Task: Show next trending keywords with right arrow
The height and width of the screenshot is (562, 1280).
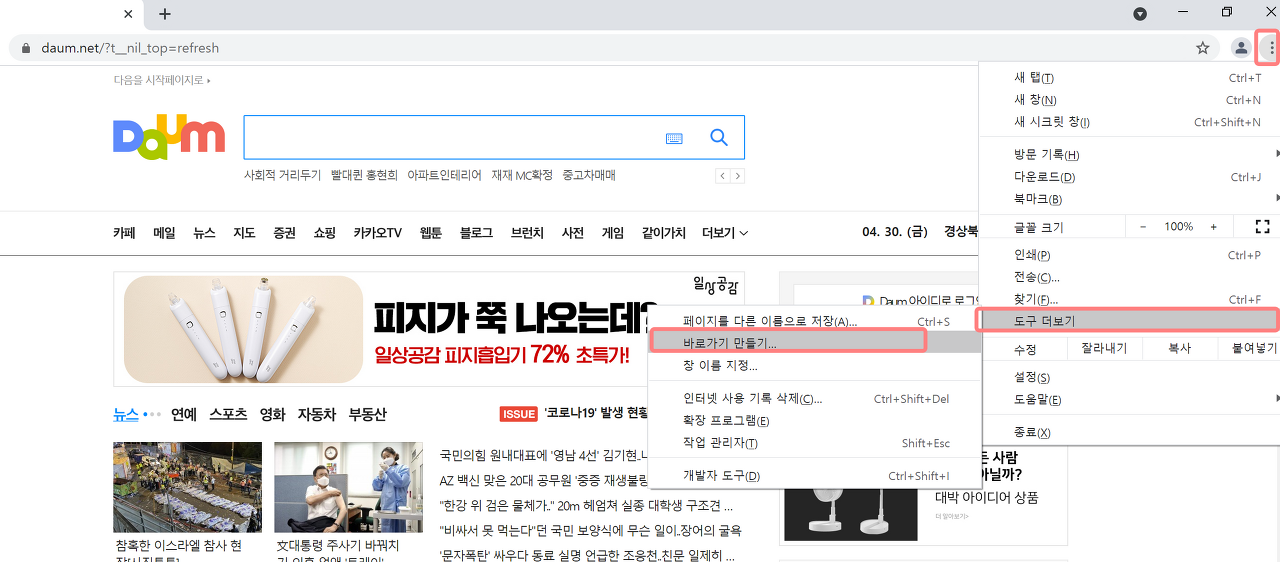Action: pyautogui.click(x=738, y=176)
